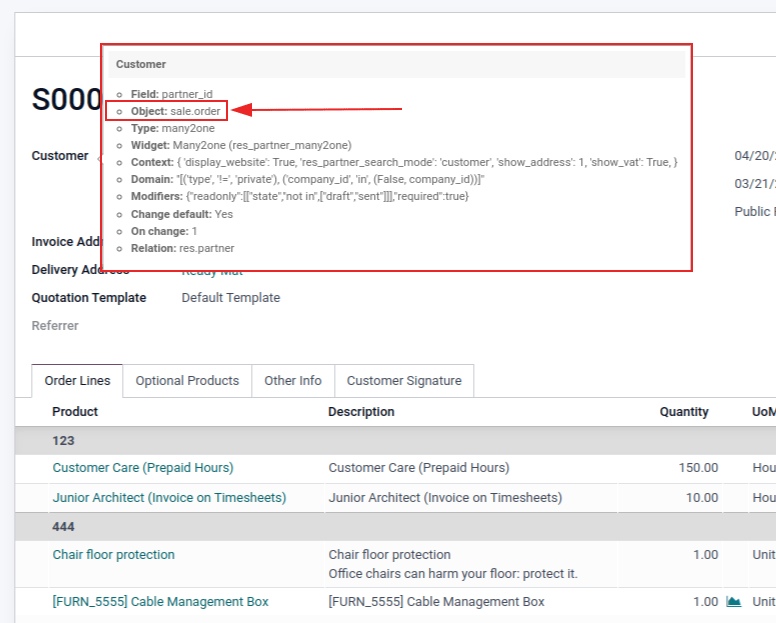Viewport: 776px width, 623px height.
Task: Sort by the Quantity column header
Action: (684, 412)
